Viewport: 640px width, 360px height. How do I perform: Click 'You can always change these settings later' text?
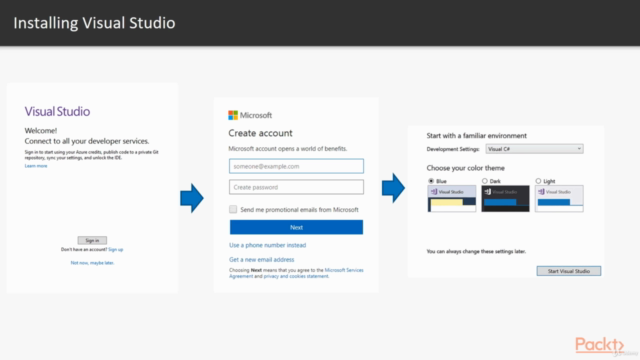coord(476,251)
